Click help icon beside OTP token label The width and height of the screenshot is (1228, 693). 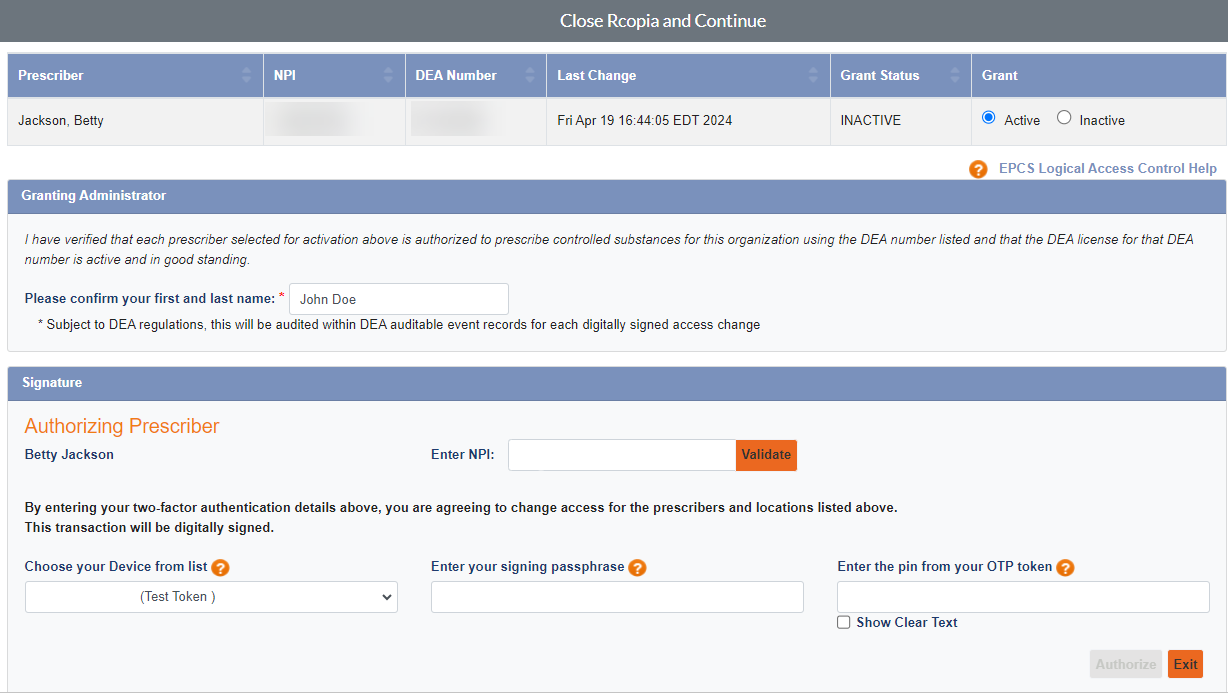click(1065, 568)
